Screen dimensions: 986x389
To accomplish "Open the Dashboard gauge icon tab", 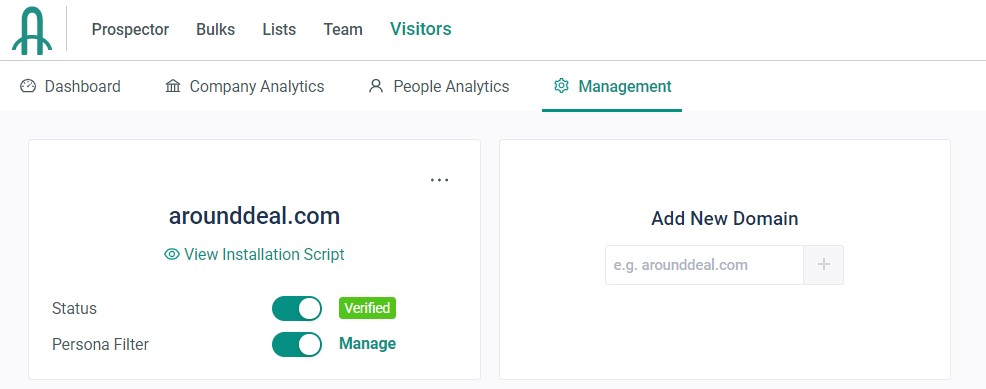I will coord(28,86).
